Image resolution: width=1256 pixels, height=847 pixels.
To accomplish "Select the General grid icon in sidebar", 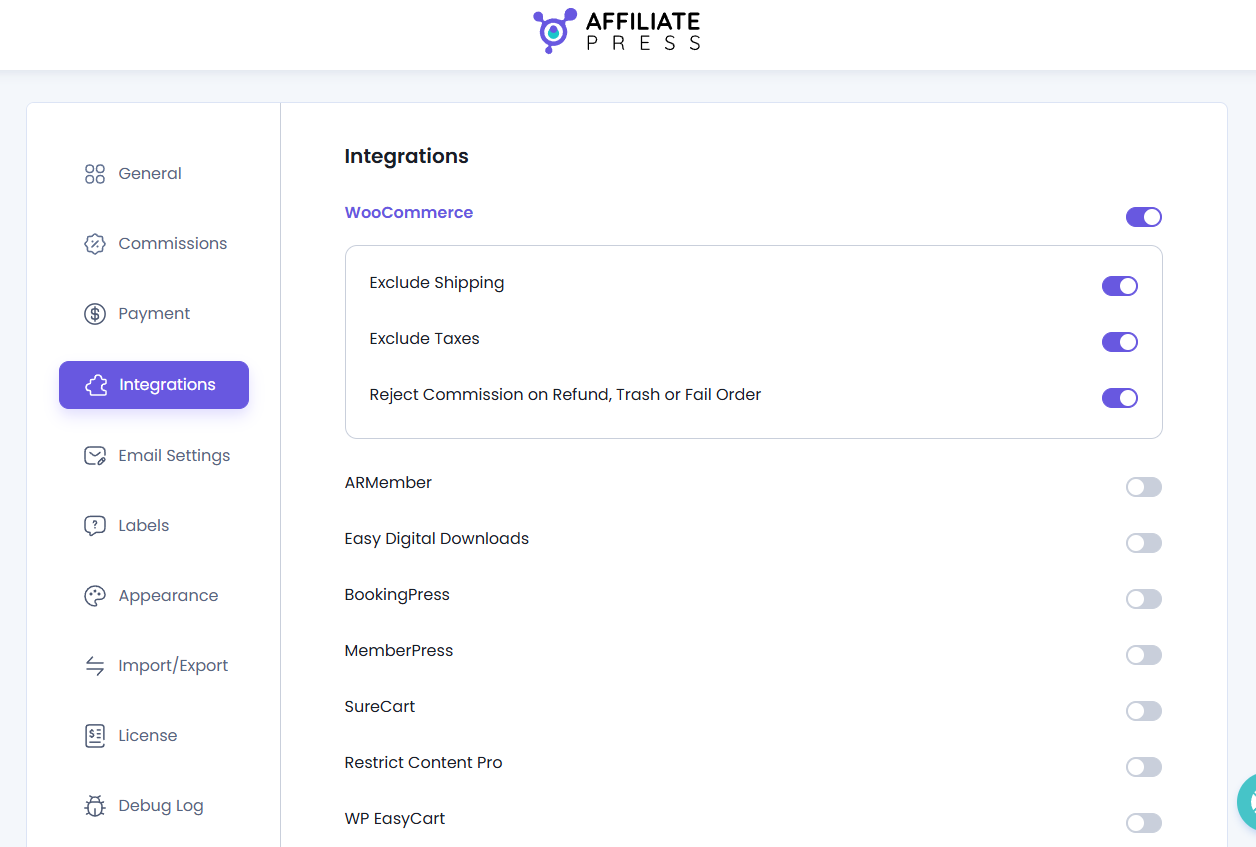I will pos(94,173).
